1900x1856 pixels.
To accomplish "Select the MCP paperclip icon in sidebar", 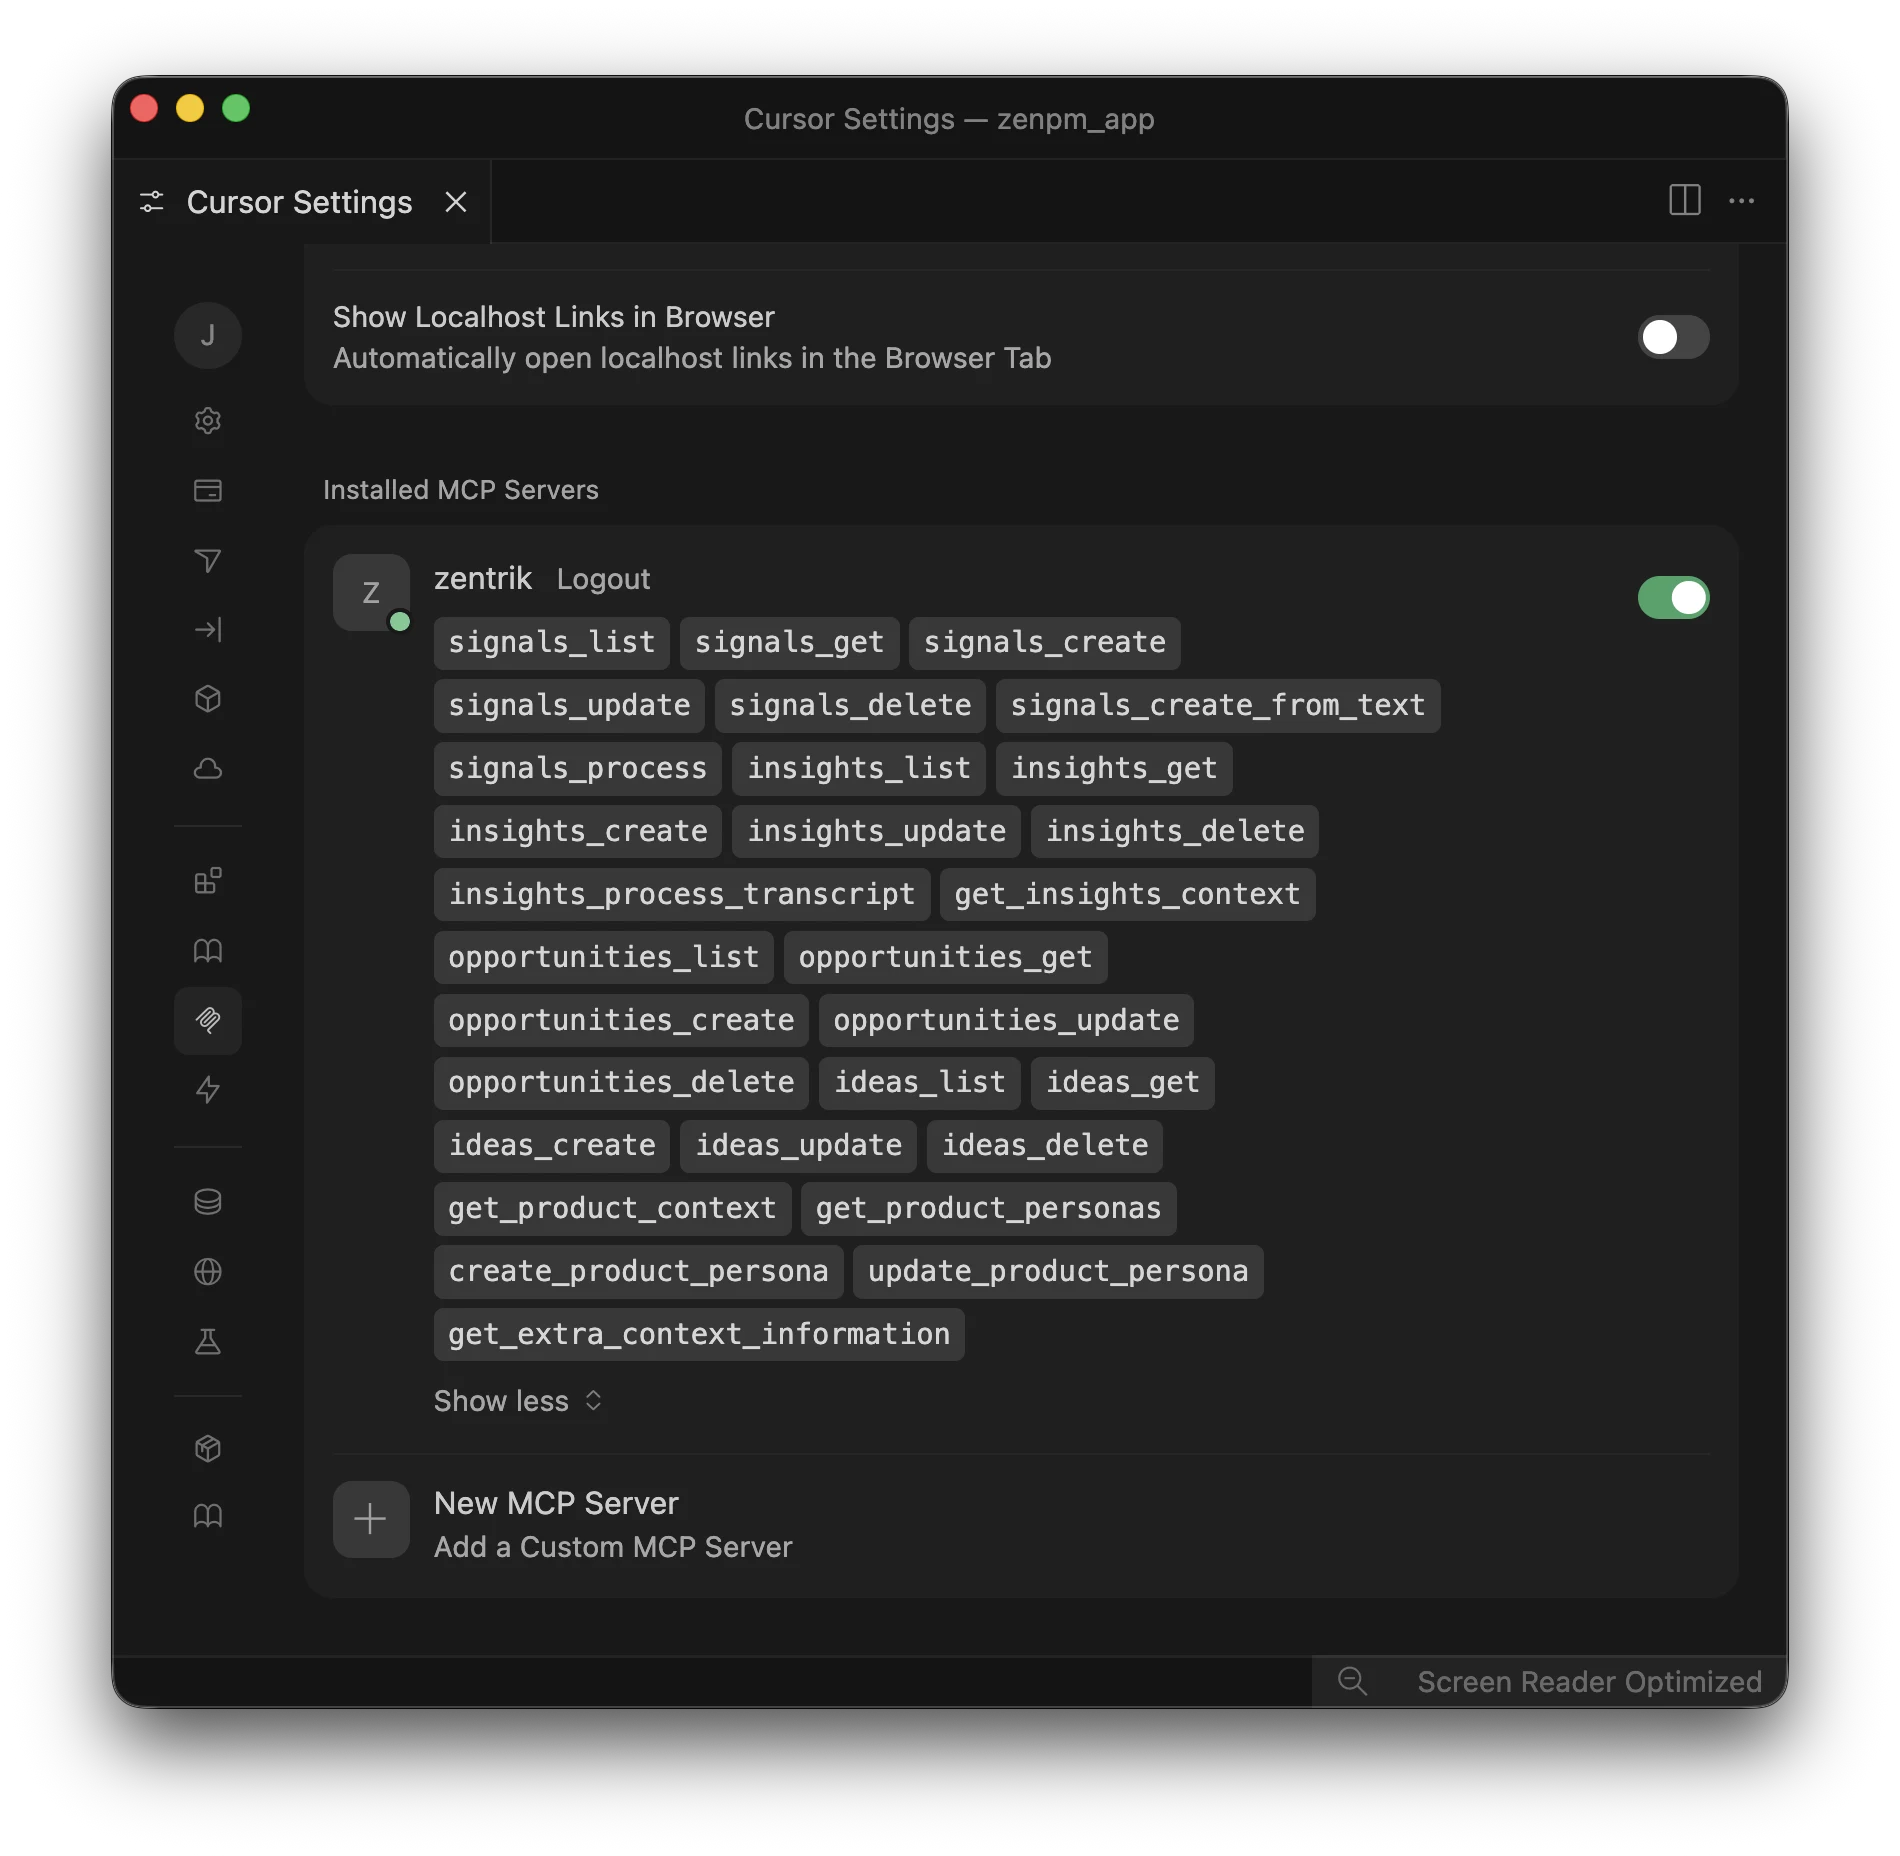I will tap(208, 1021).
